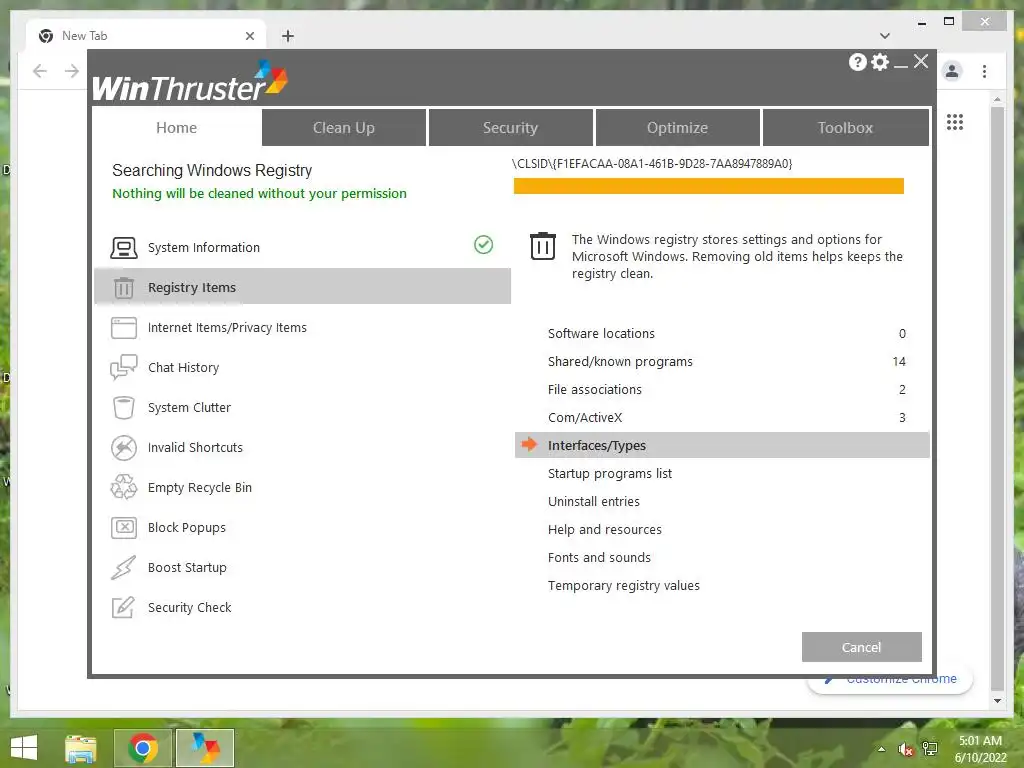Close the Chrome New Tab tab
The image size is (1024, 768).
(x=249, y=36)
